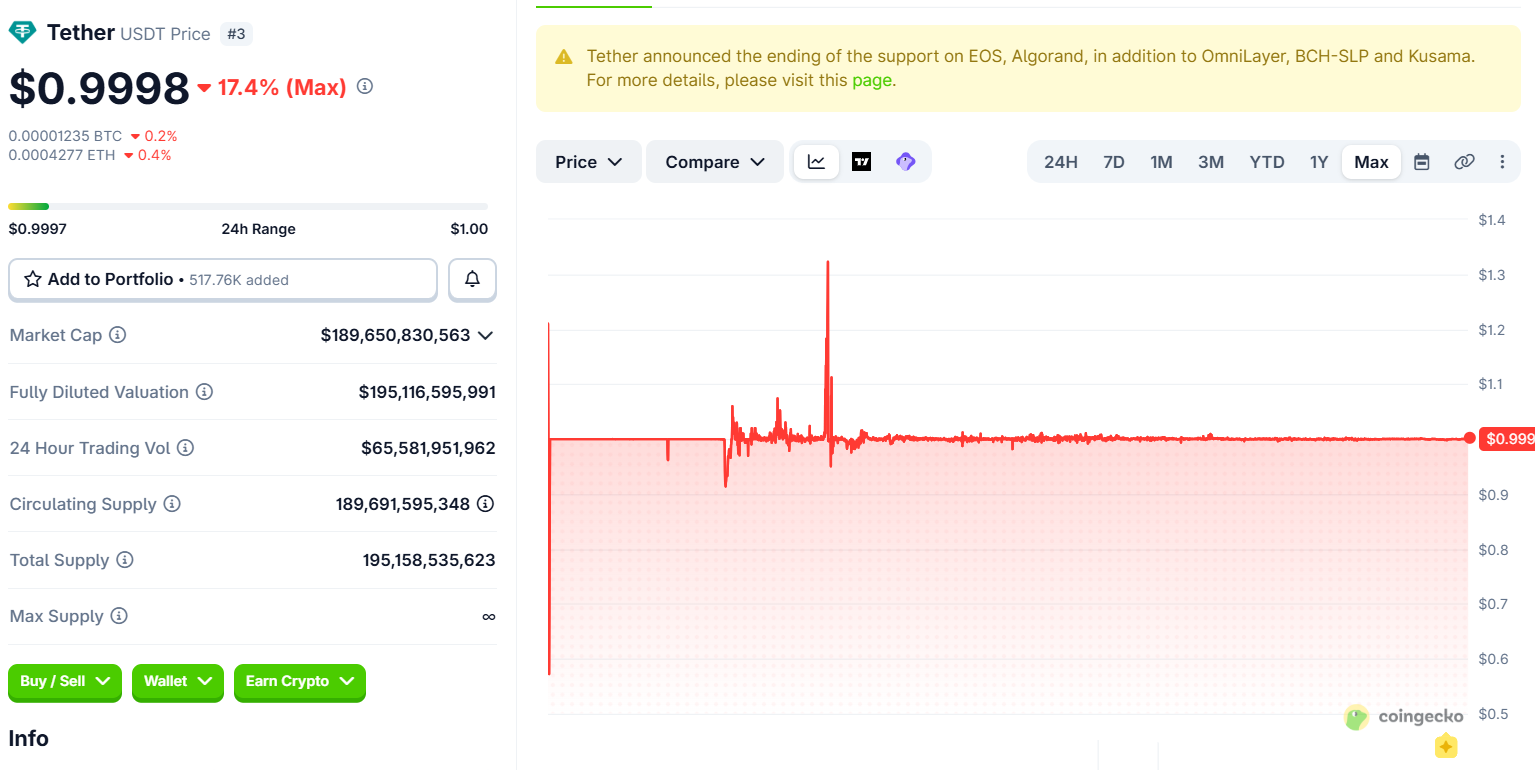Open Circulating Supply info icon
This screenshot has width=1535, height=770.
(172, 504)
